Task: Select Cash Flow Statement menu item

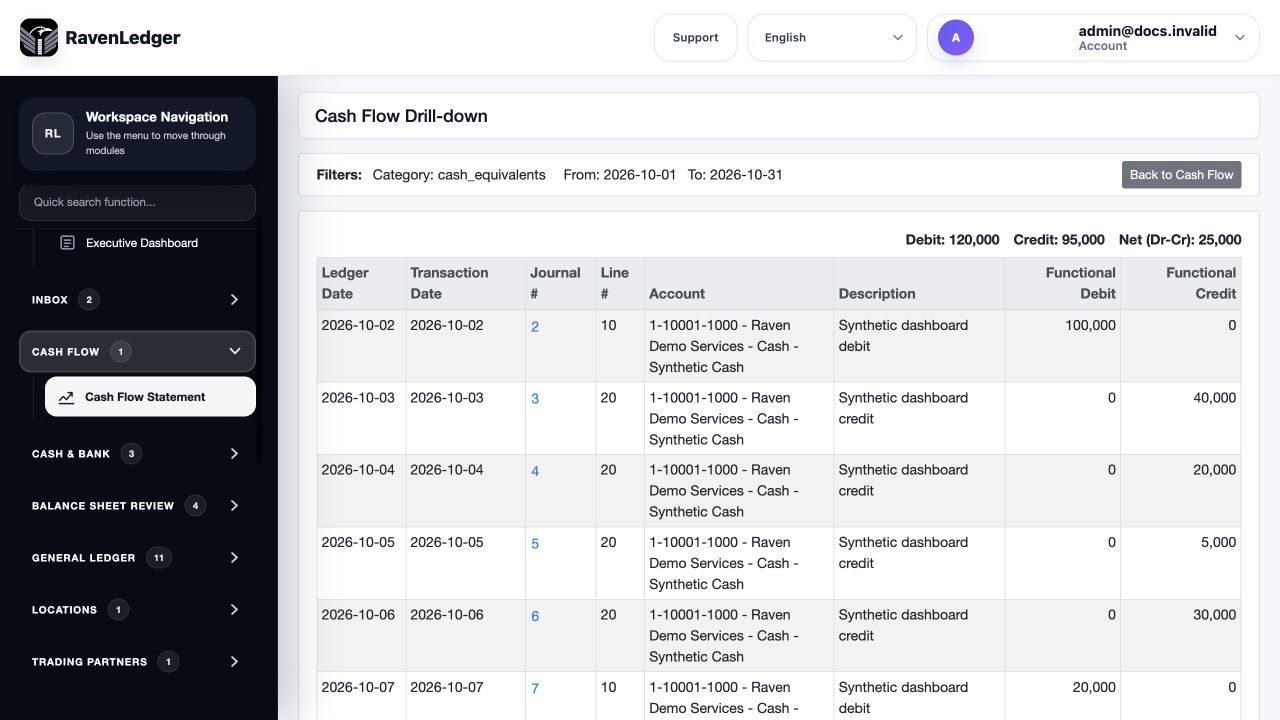Action: 150,397
